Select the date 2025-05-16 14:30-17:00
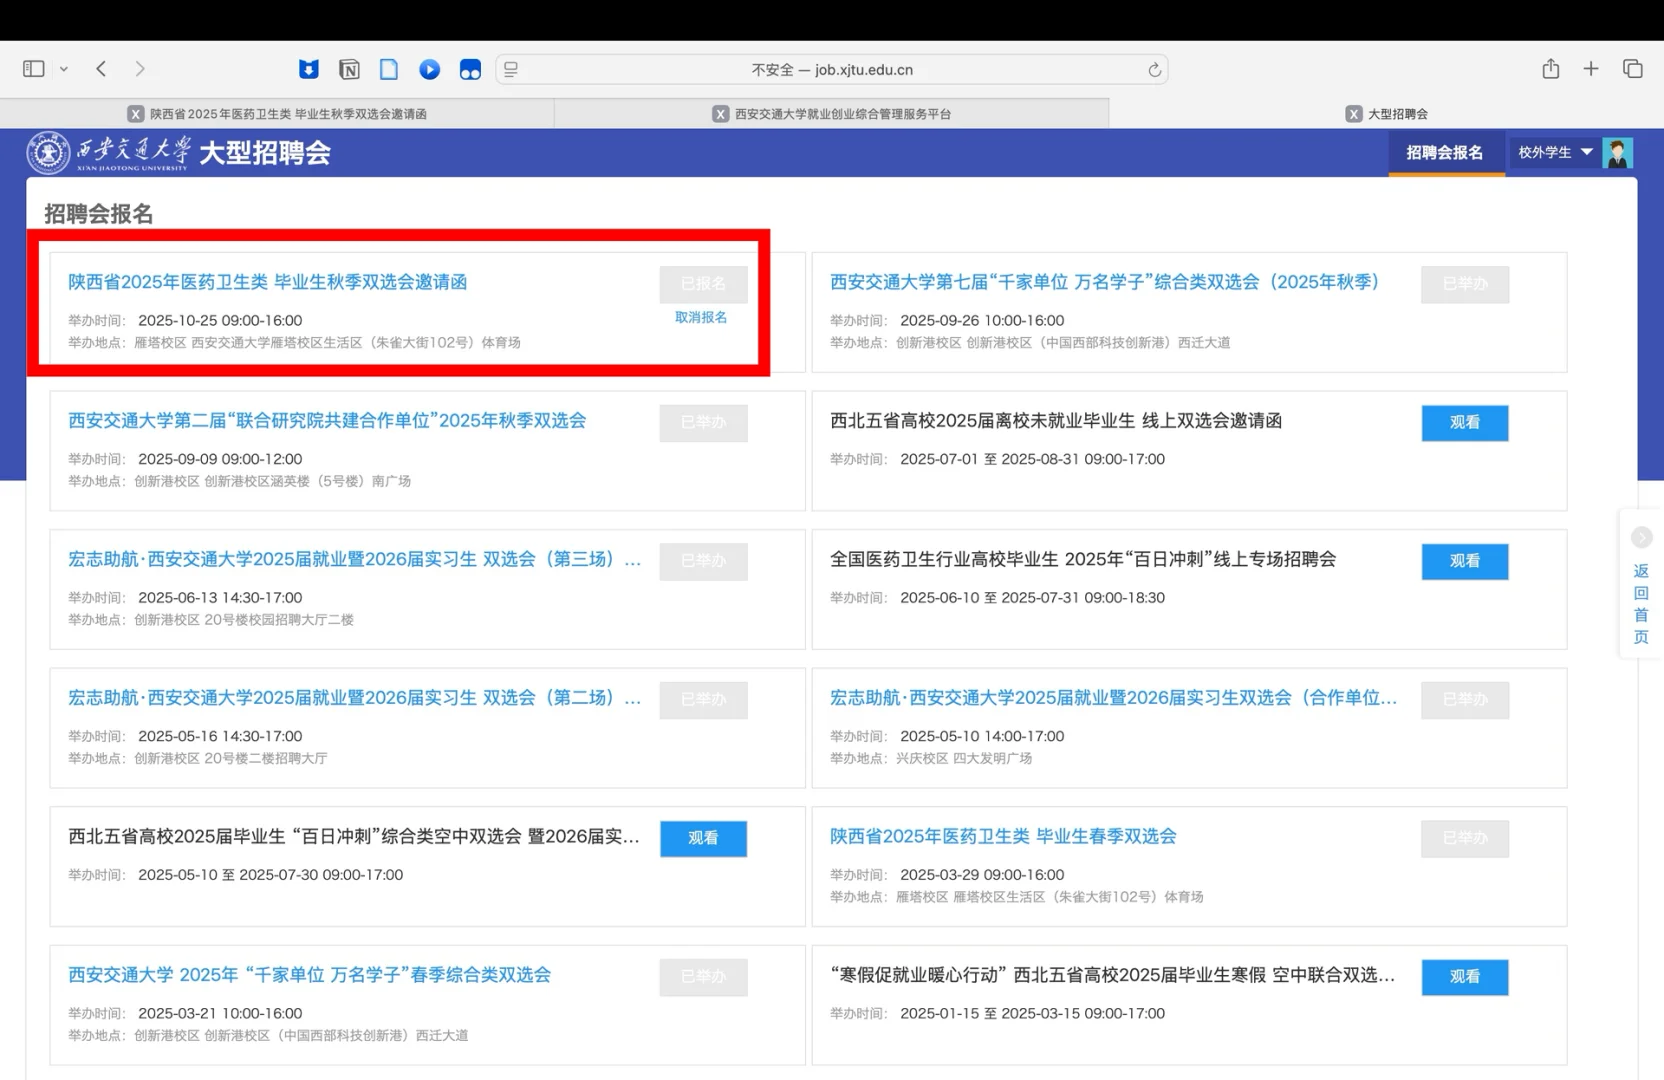Screen dimensions: 1664x1080 pos(220,736)
